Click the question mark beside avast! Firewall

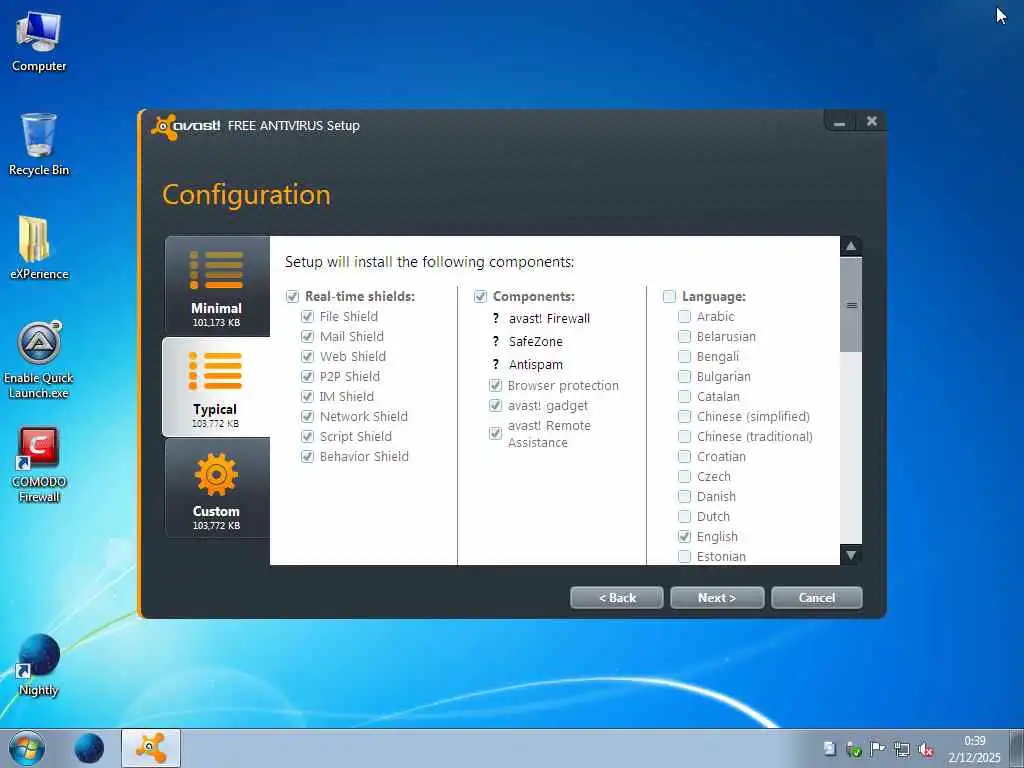tap(496, 319)
